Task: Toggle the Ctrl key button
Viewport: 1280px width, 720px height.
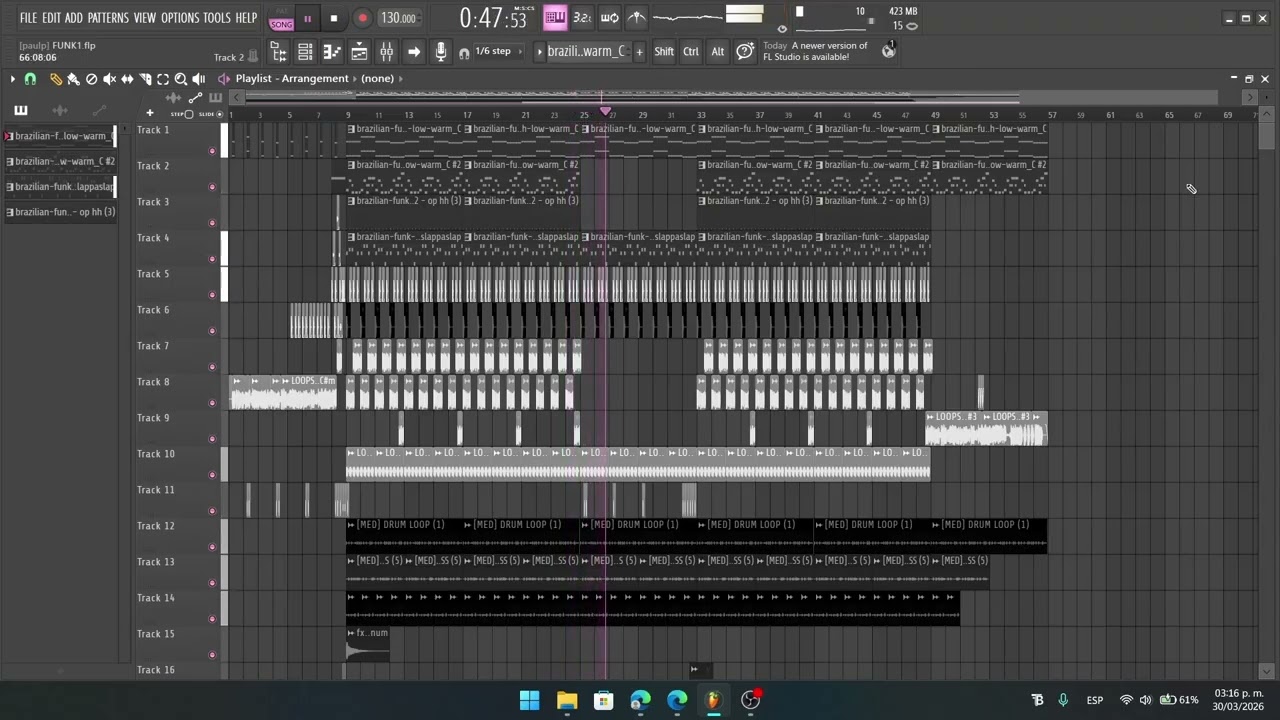Action: 691,52
